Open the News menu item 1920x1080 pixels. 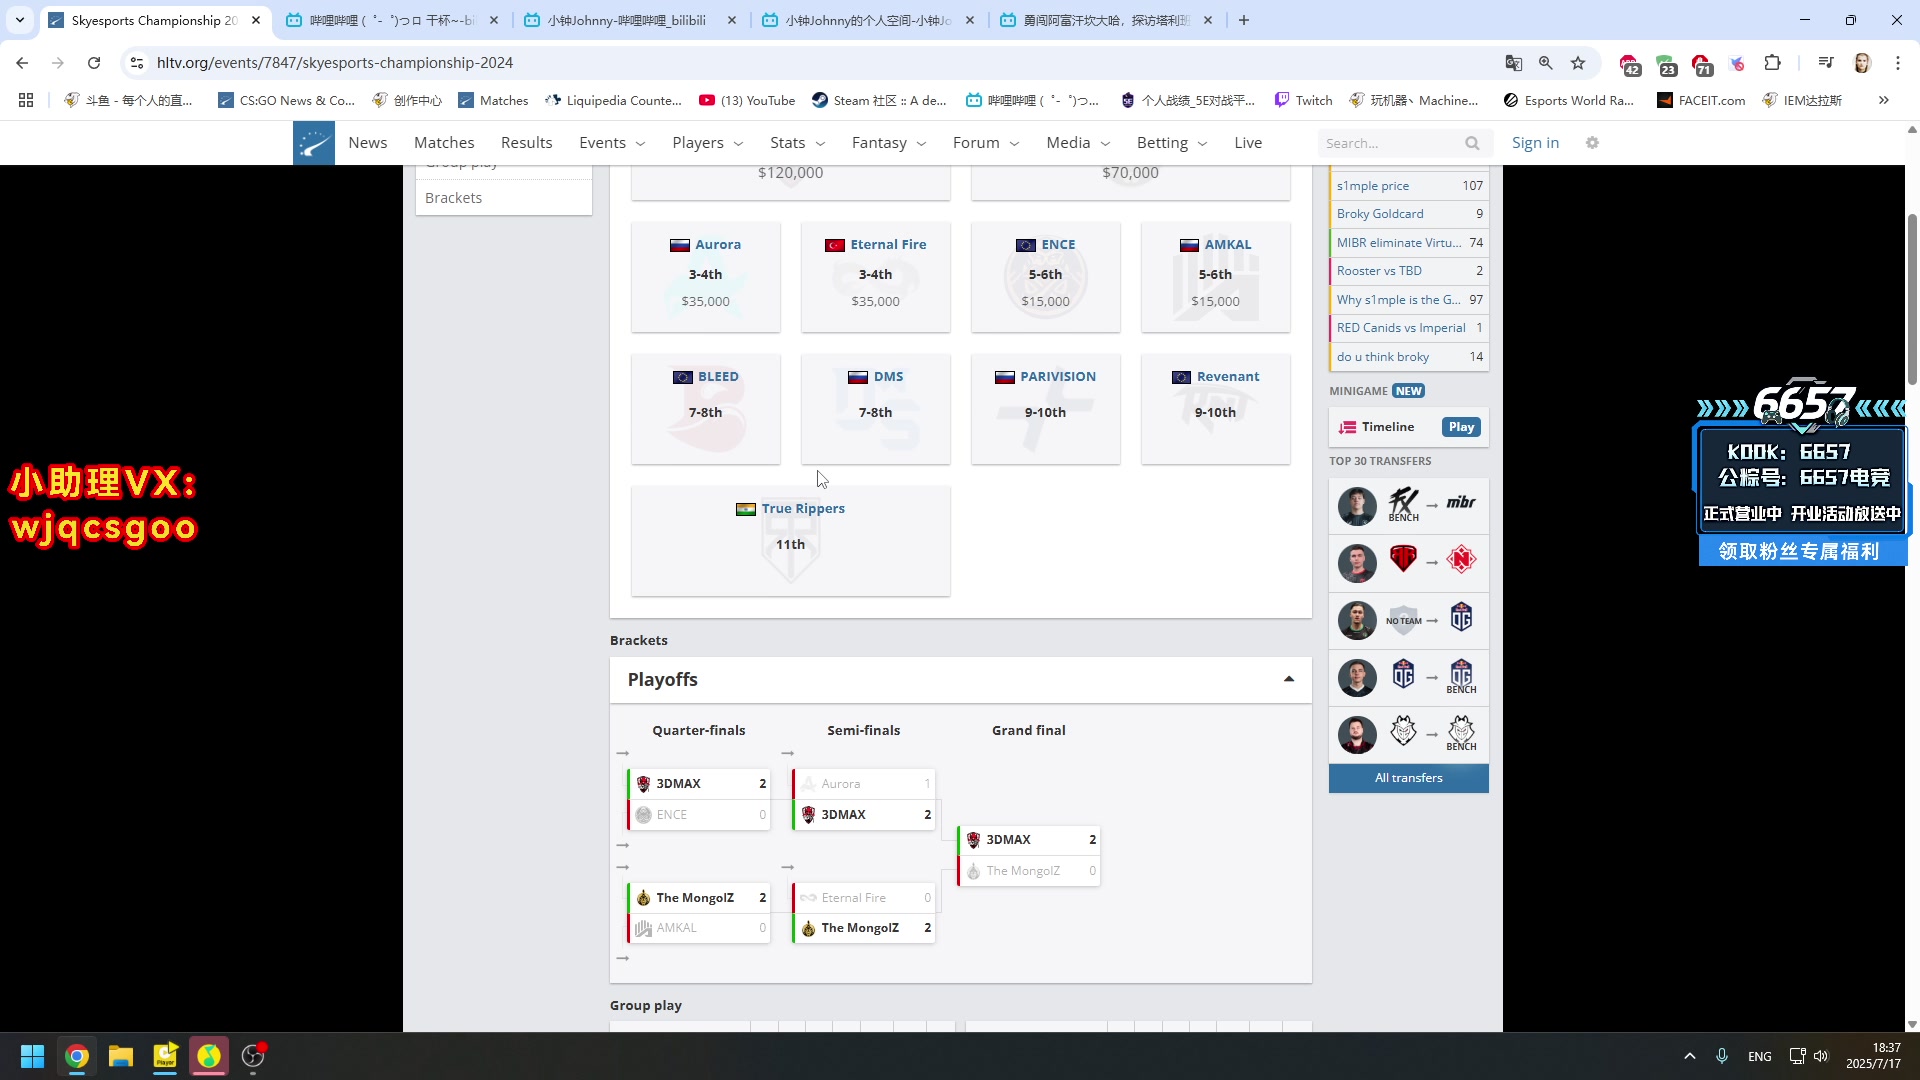368,143
